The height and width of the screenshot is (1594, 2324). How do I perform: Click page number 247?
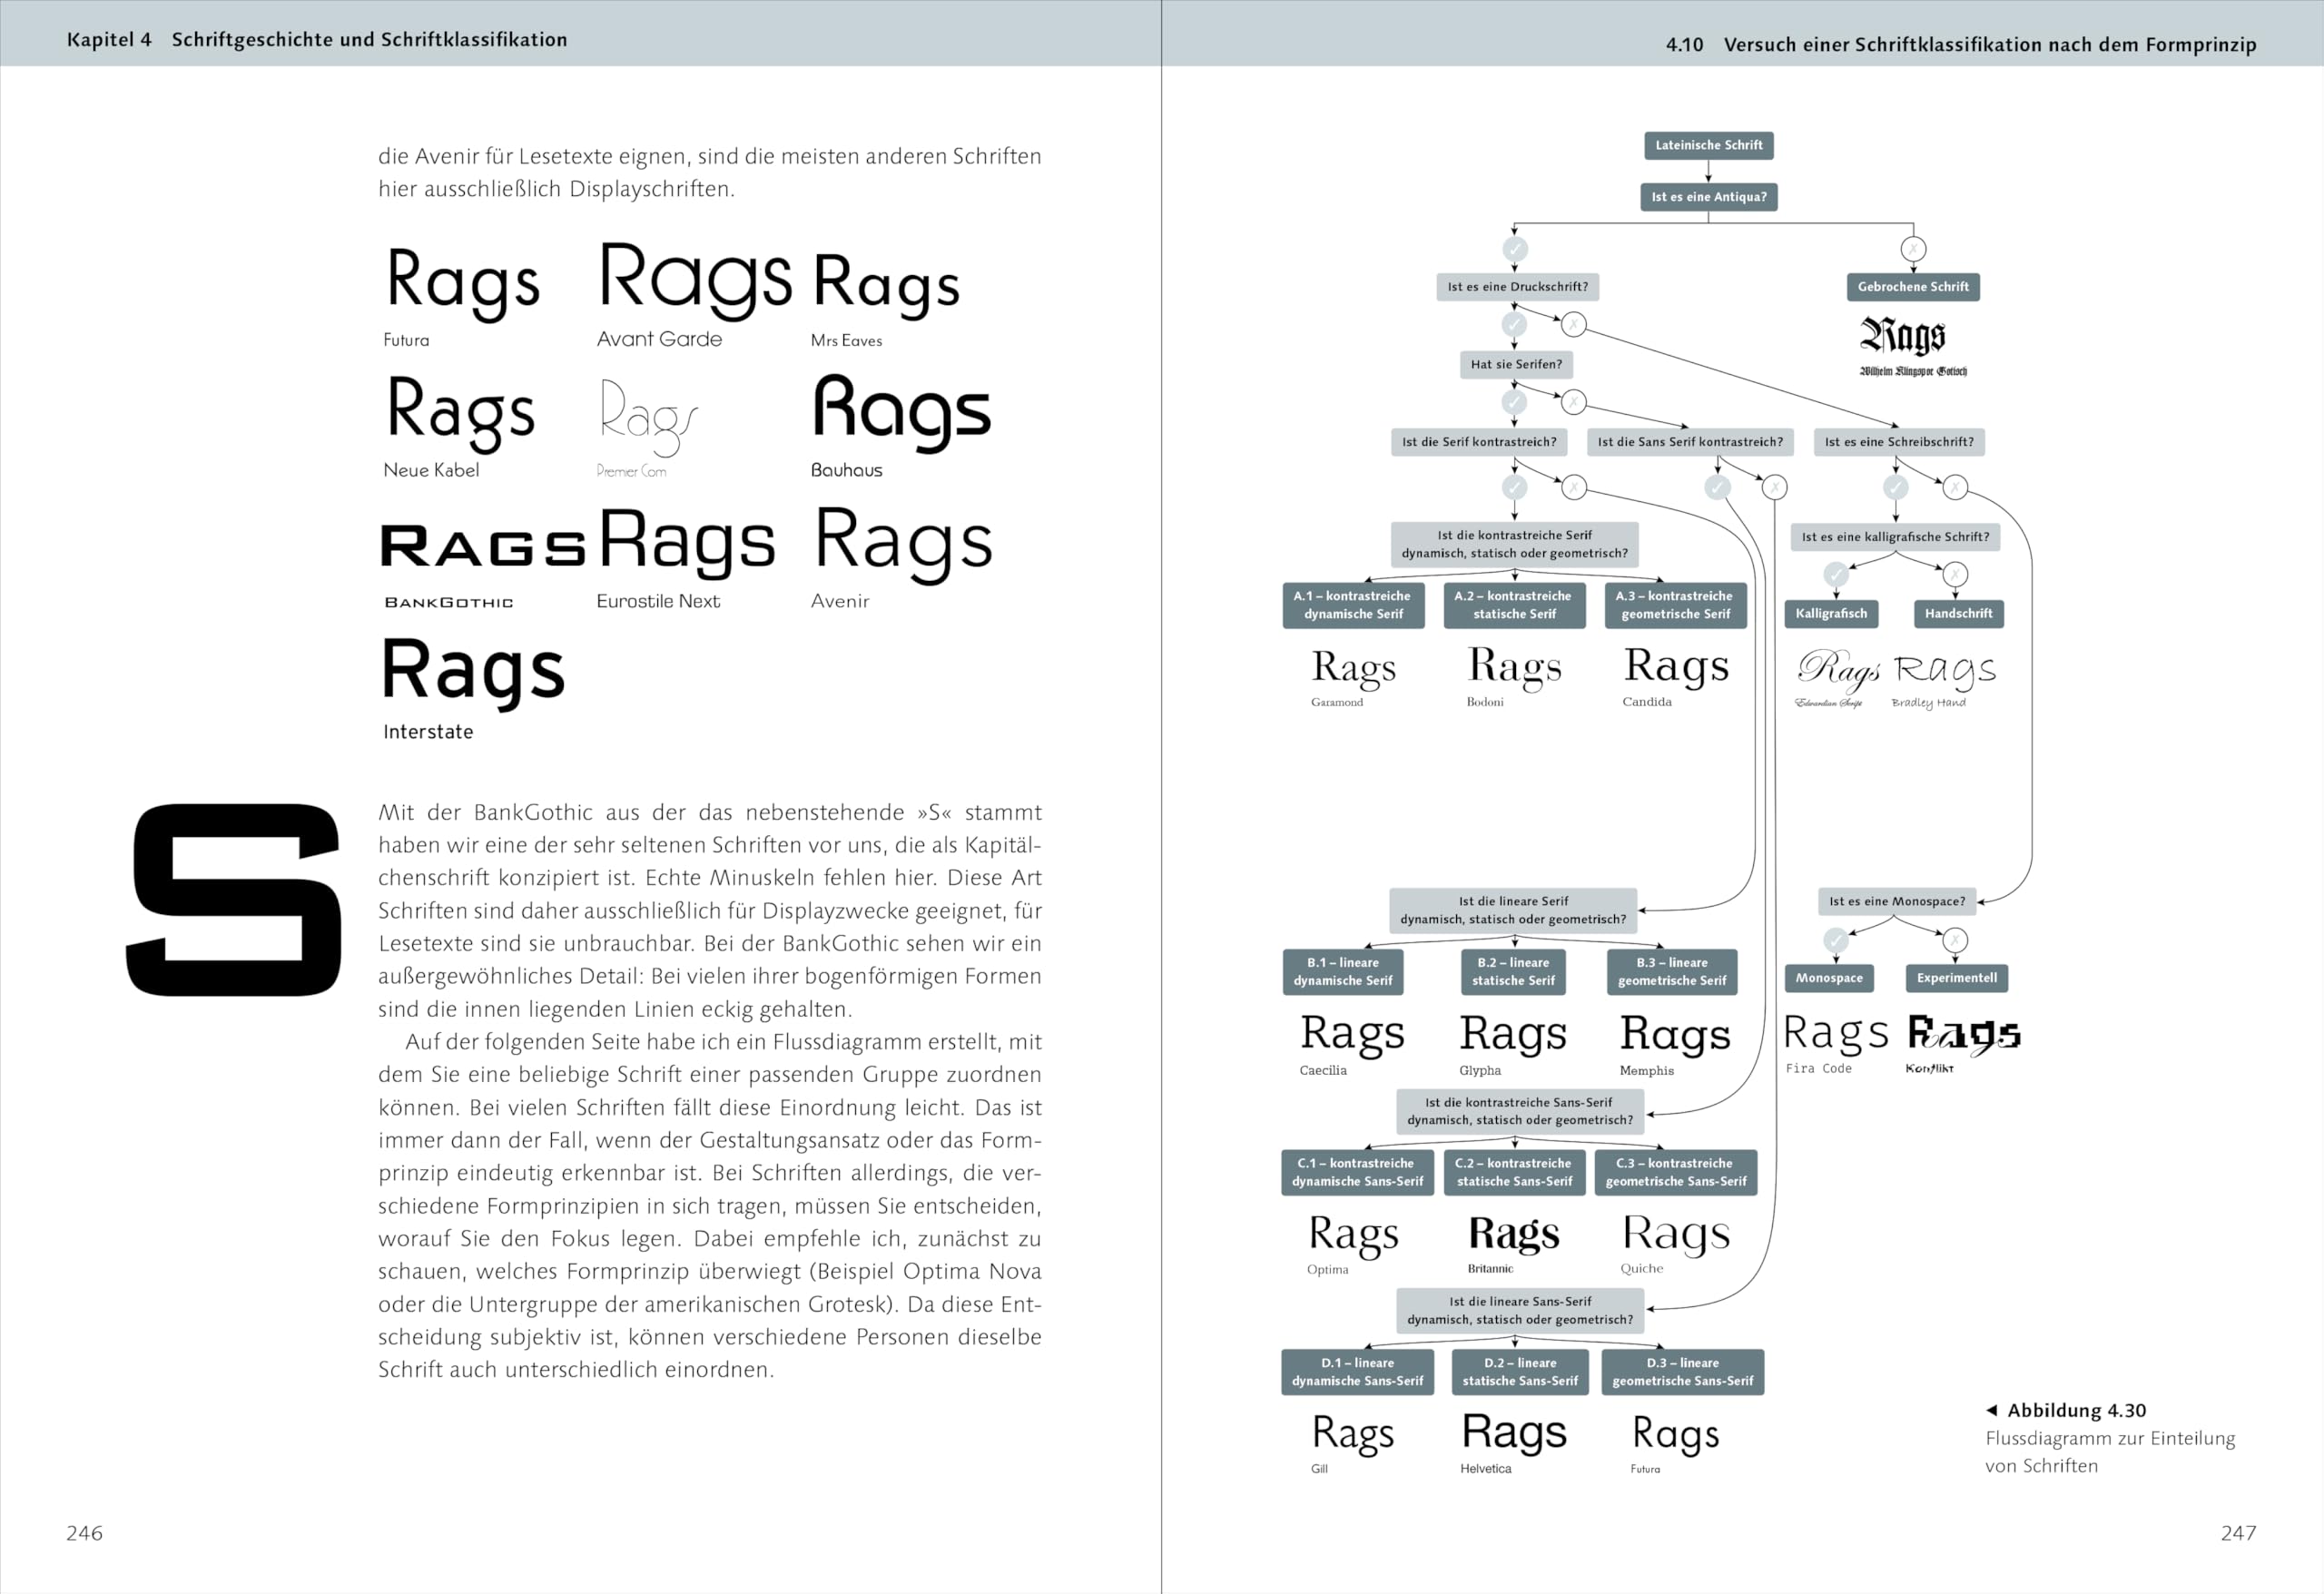tap(2238, 1533)
